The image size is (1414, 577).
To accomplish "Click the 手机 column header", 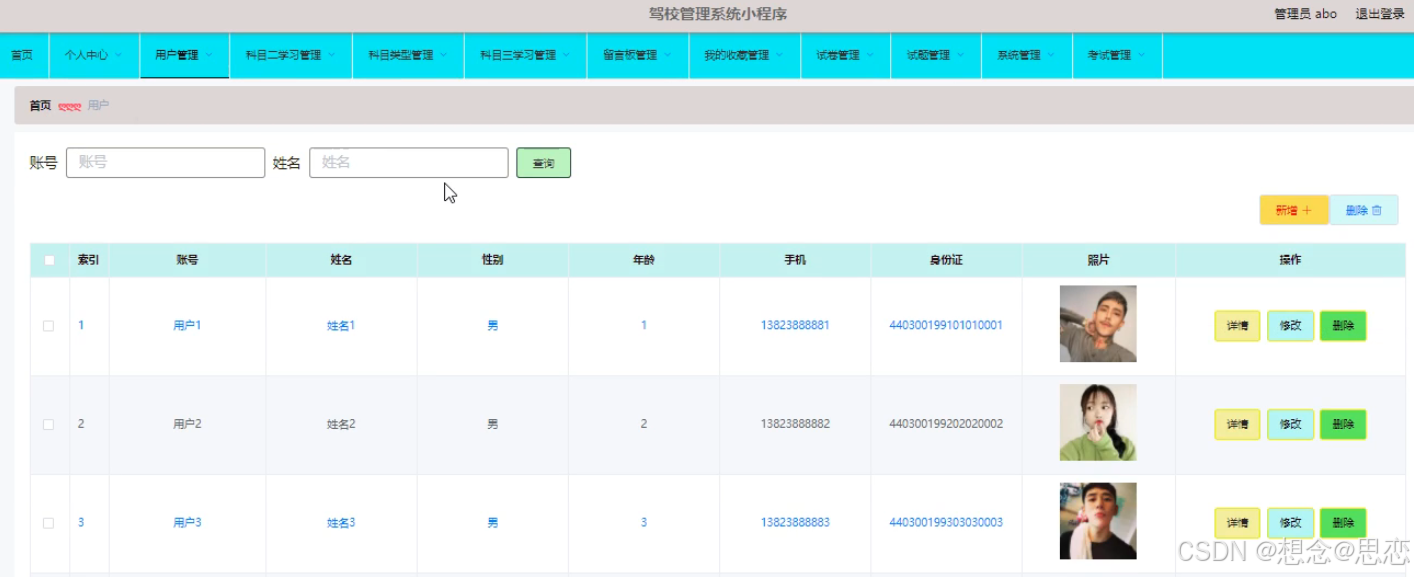I will pyautogui.click(x=795, y=260).
